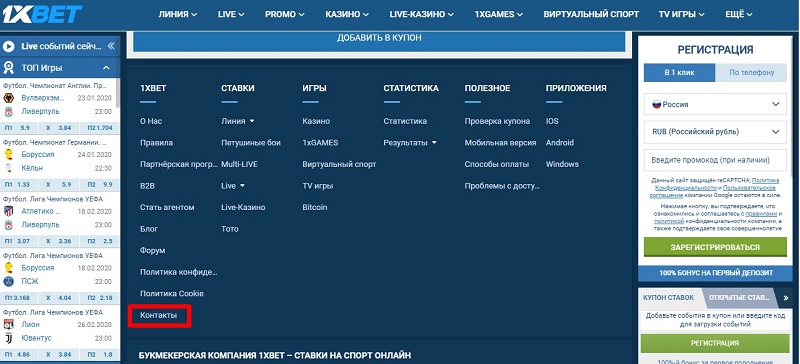Select the По телефону registration tab
This screenshot has width=800, height=364.
coord(751,72)
